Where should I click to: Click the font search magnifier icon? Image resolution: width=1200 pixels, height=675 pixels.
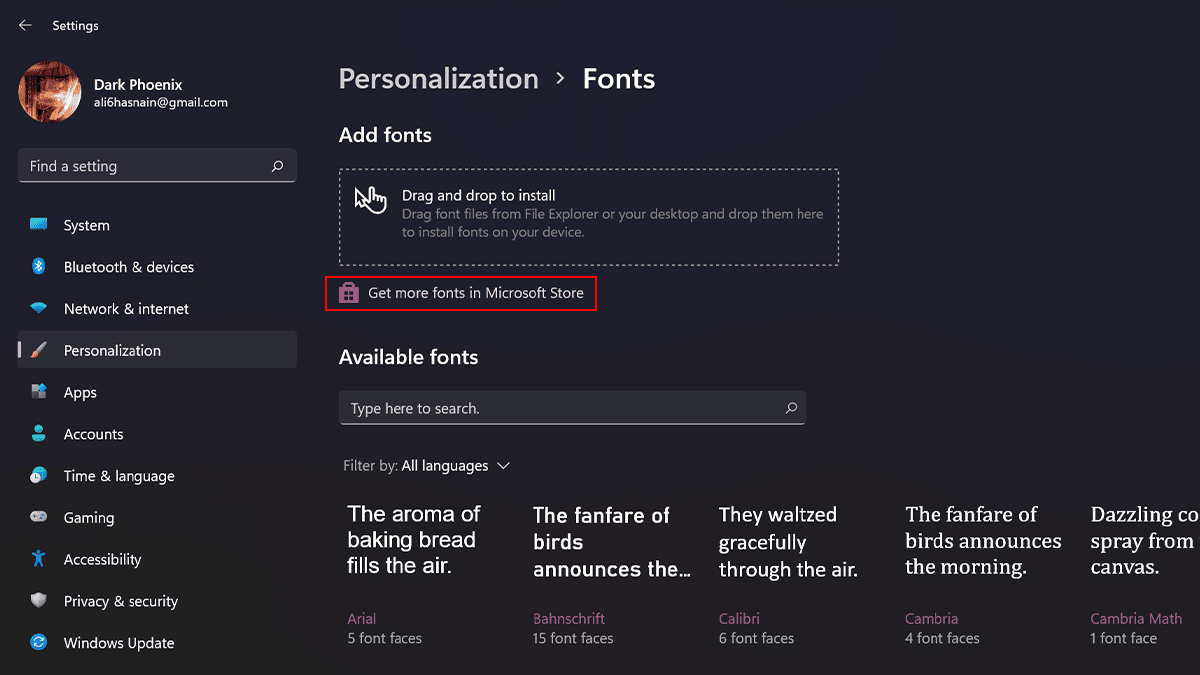pos(791,408)
